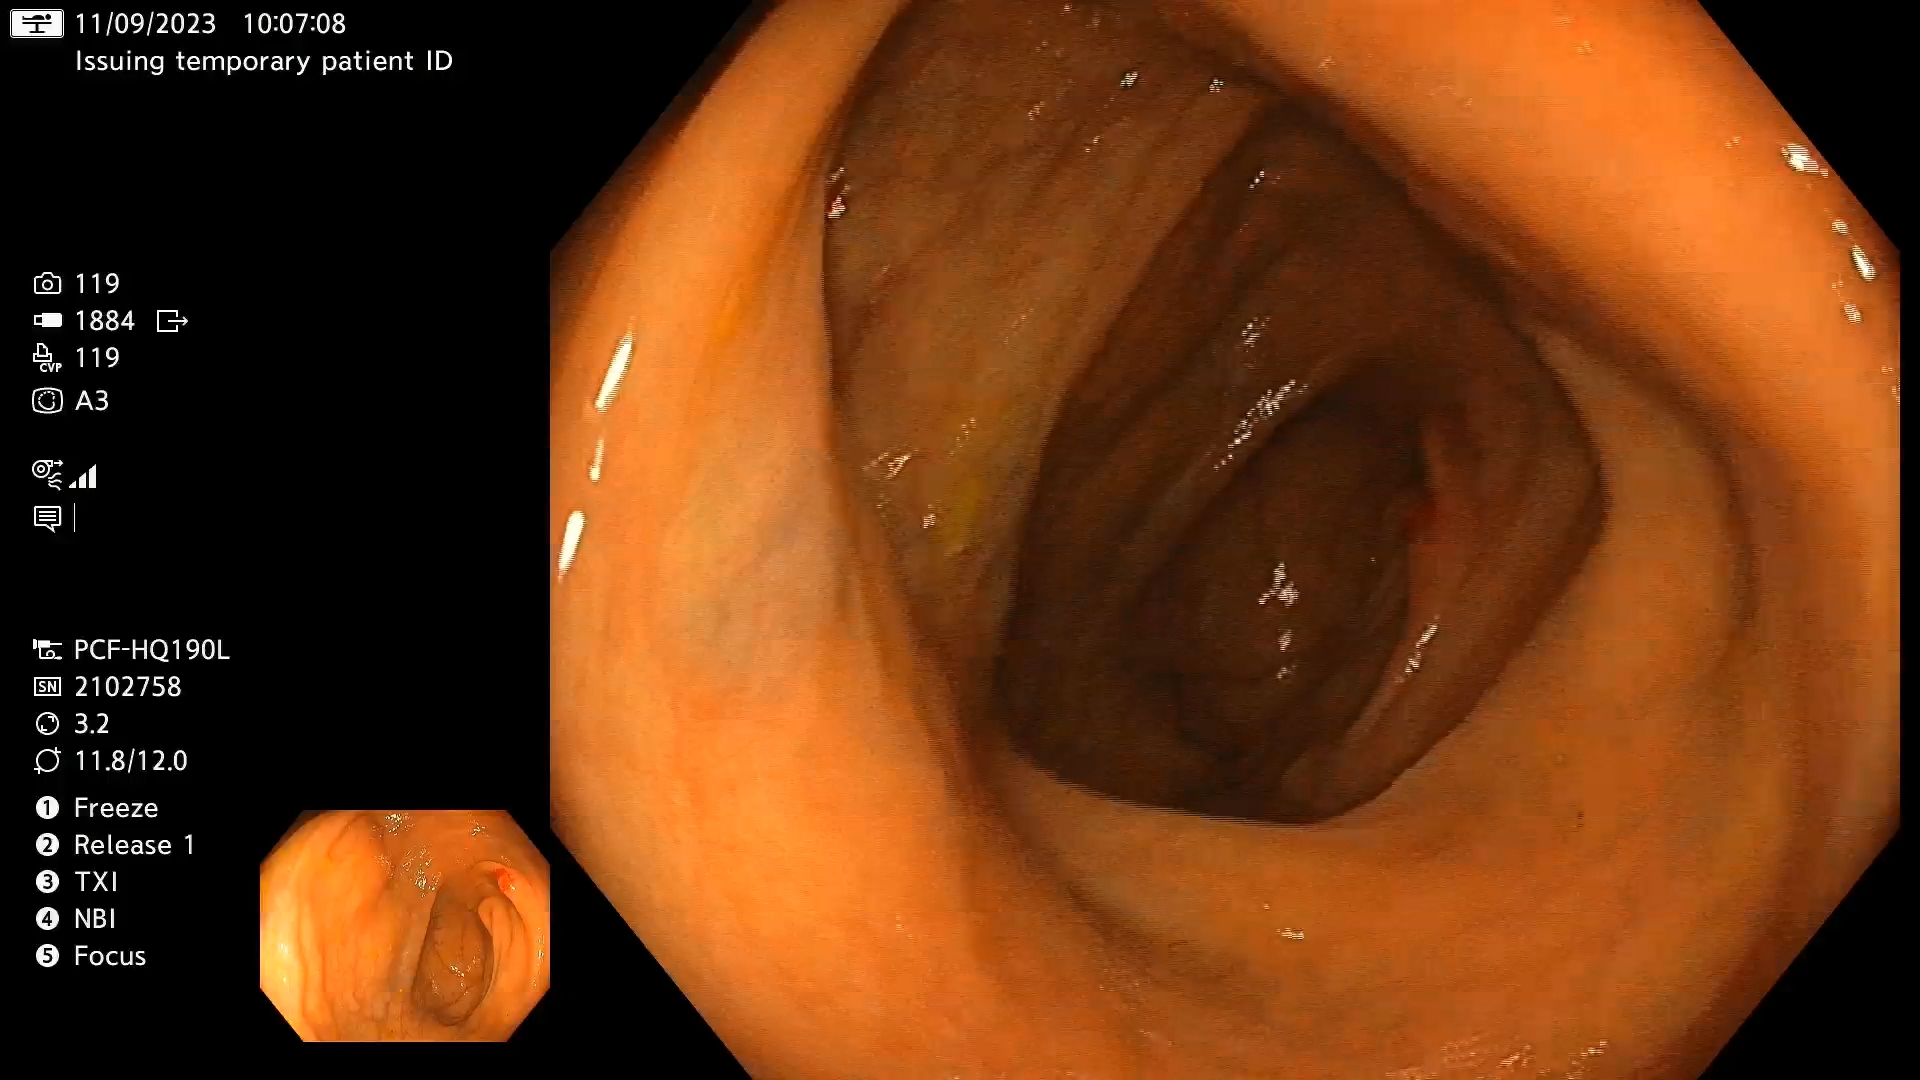Screen dimensions: 1920x1080
Task: Click the number 5 Focus indicator
Action: click(x=47, y=956)
